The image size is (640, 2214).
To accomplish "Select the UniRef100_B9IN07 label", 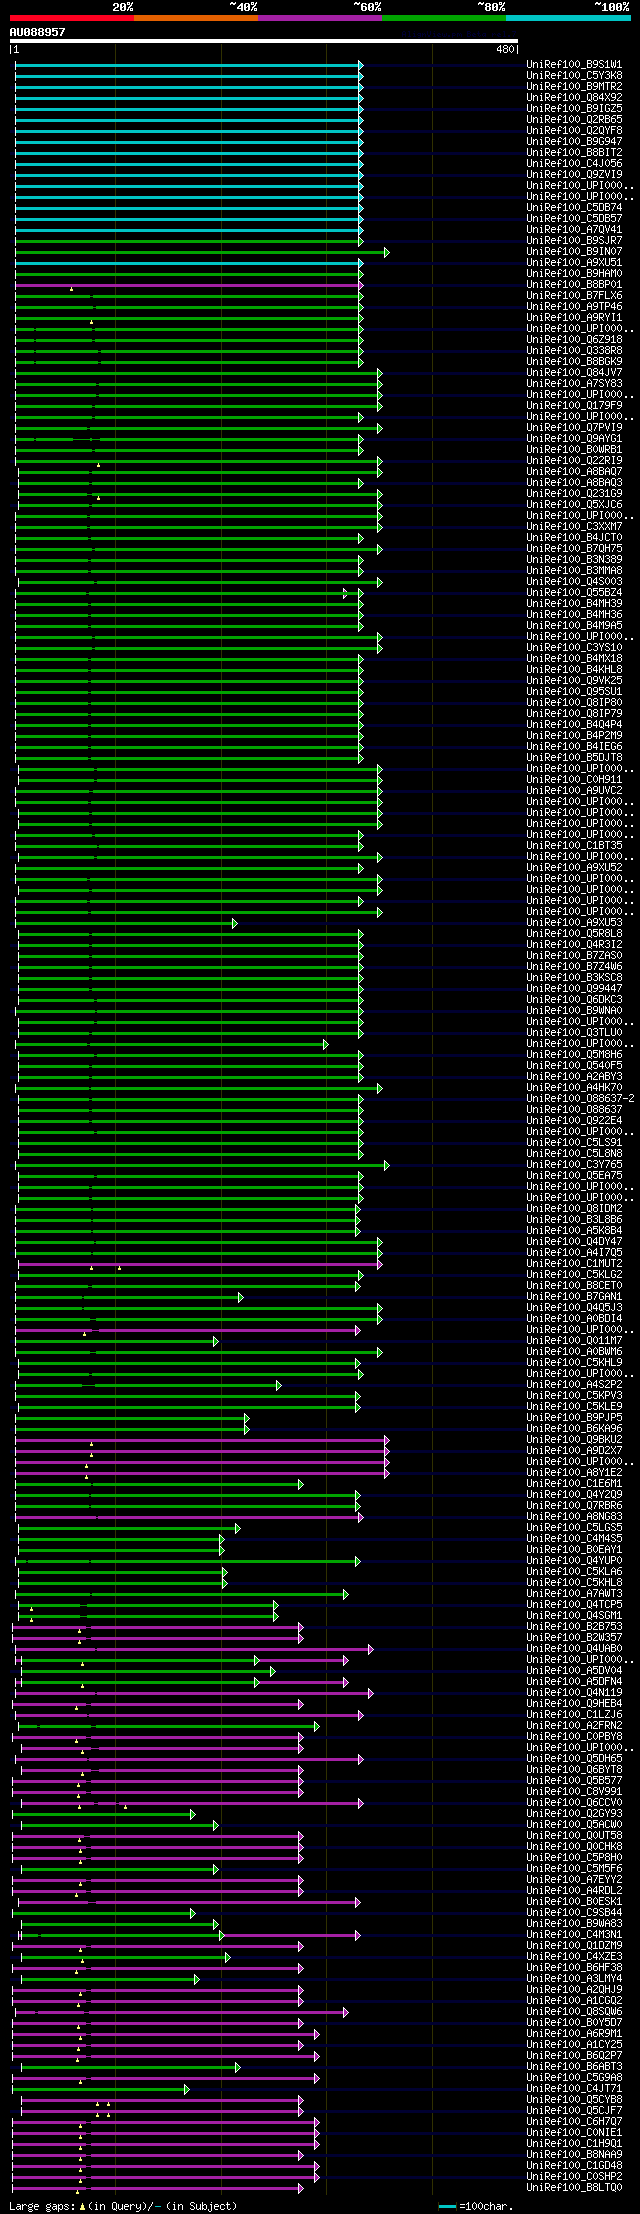I will pos(574,252).
